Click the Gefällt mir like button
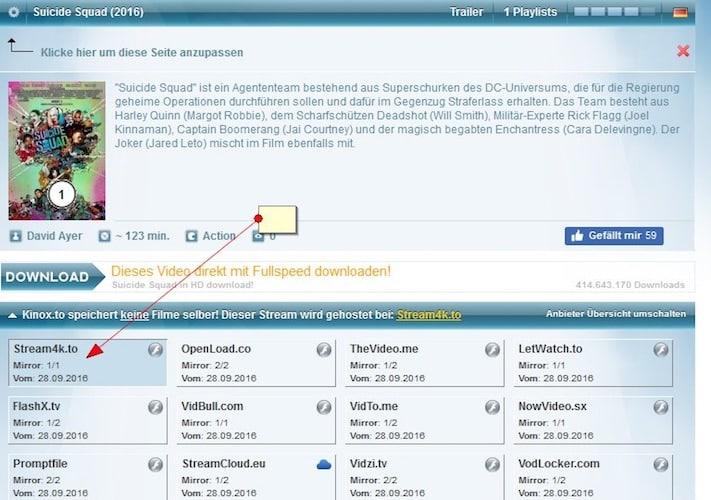711x500 pixels. click(613, 236)
